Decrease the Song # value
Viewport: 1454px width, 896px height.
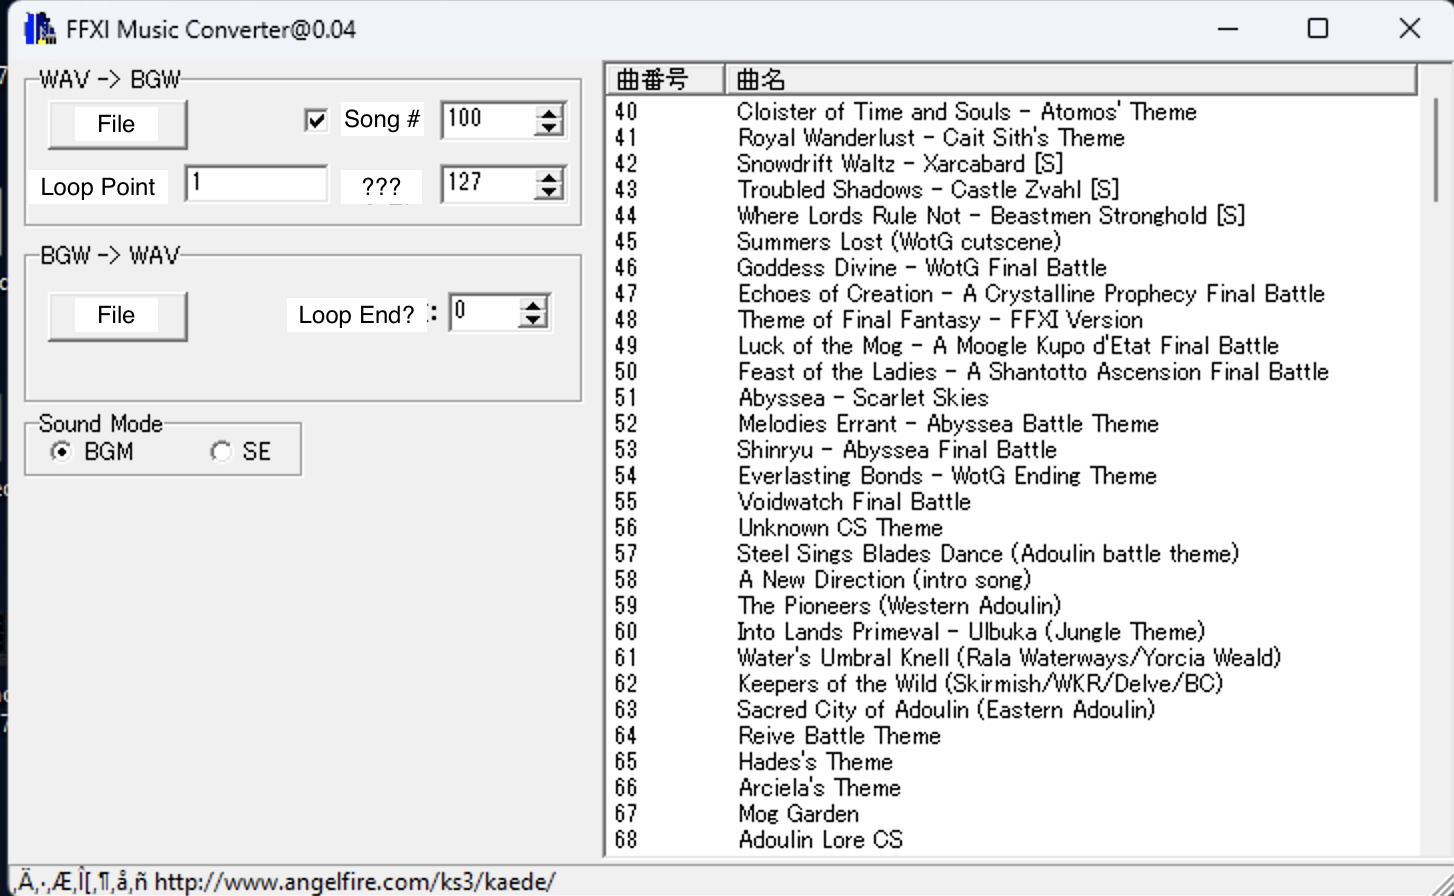pos(548,128)
